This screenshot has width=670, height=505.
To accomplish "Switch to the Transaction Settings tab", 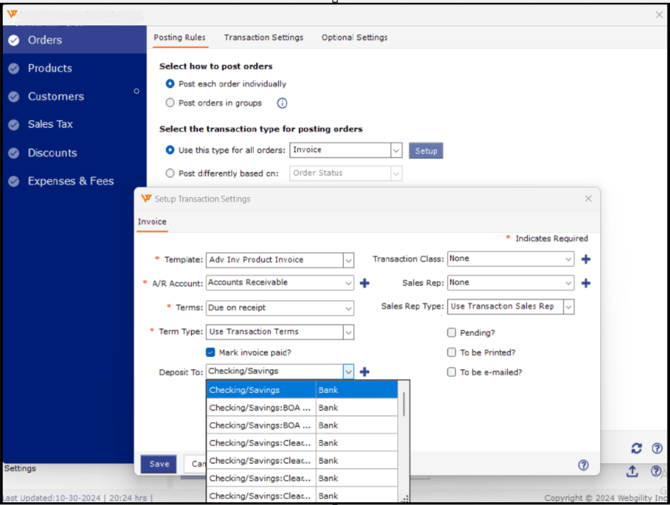I will tap(263, 38).
